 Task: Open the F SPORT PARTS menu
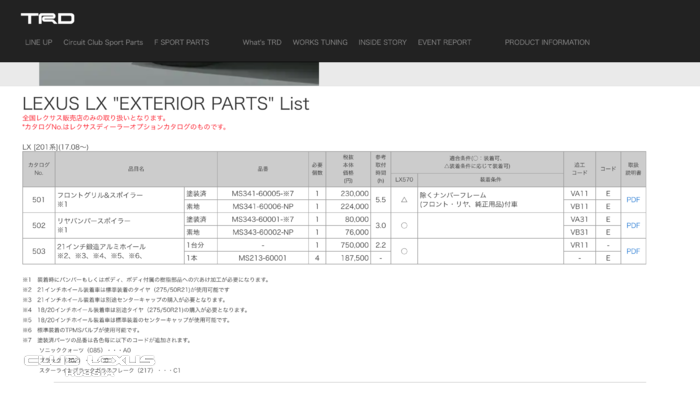click(x=181, y=43)
